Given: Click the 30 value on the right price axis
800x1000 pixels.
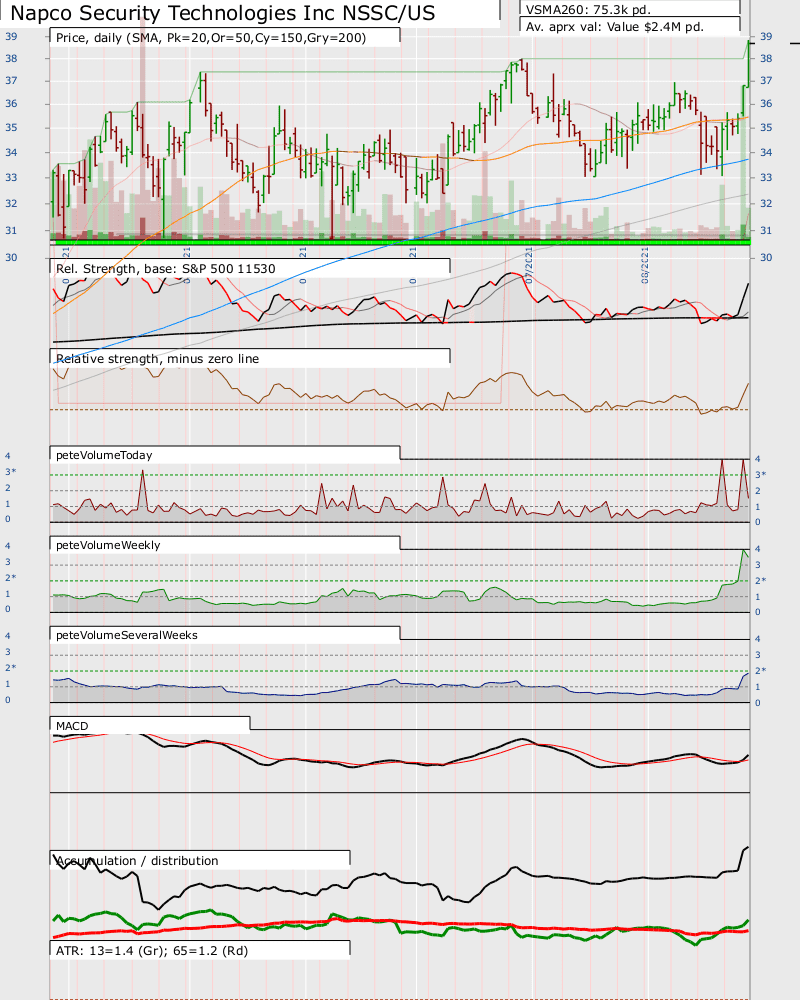Looking at the screenshot, I should pyautogui.click(x=766, y=257).
